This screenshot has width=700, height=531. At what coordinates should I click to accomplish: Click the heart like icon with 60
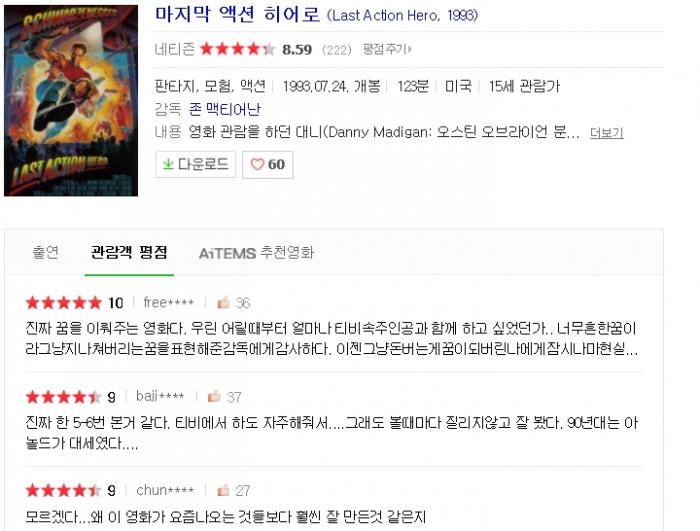pyautogui.click(x=257, y=164)
